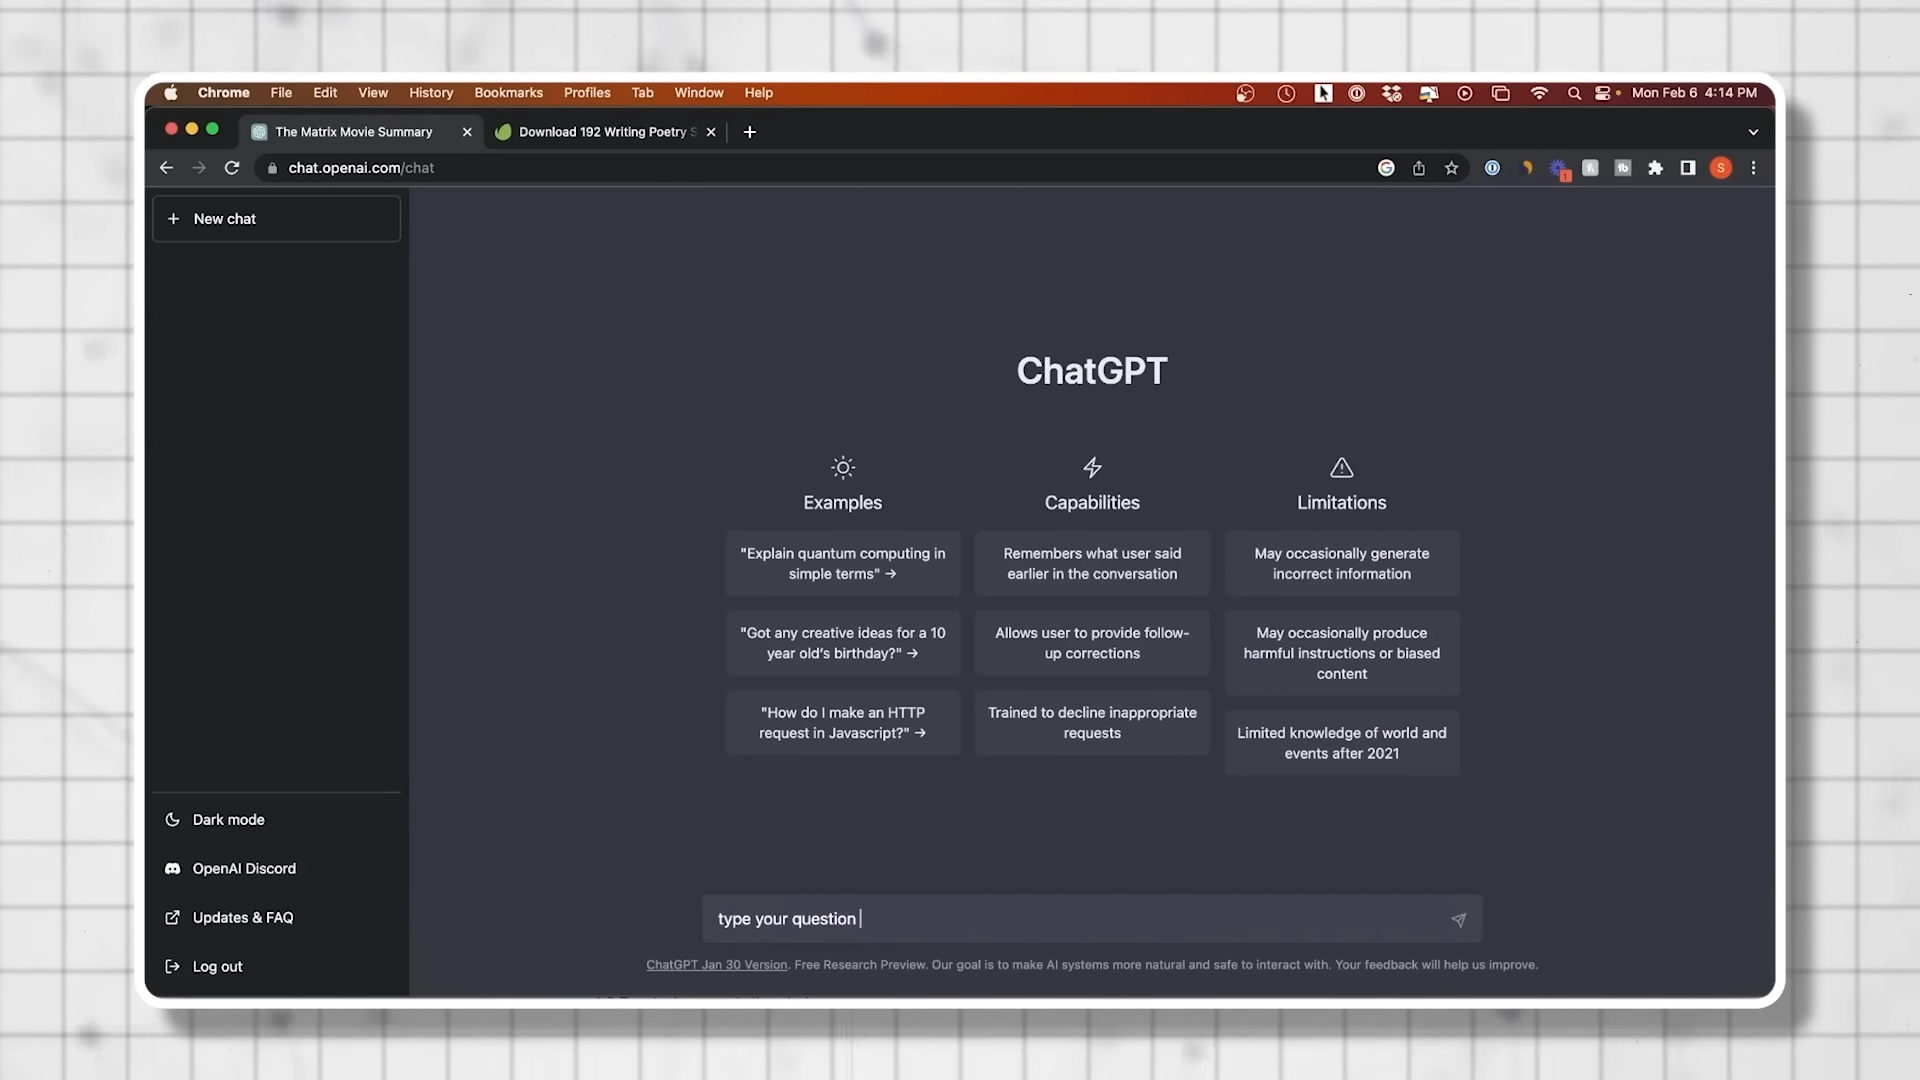This screenshot has height=1080, width=1920.
Task: Expand the tab search chevron dropdown
Action: click(x=1753, y=132)
